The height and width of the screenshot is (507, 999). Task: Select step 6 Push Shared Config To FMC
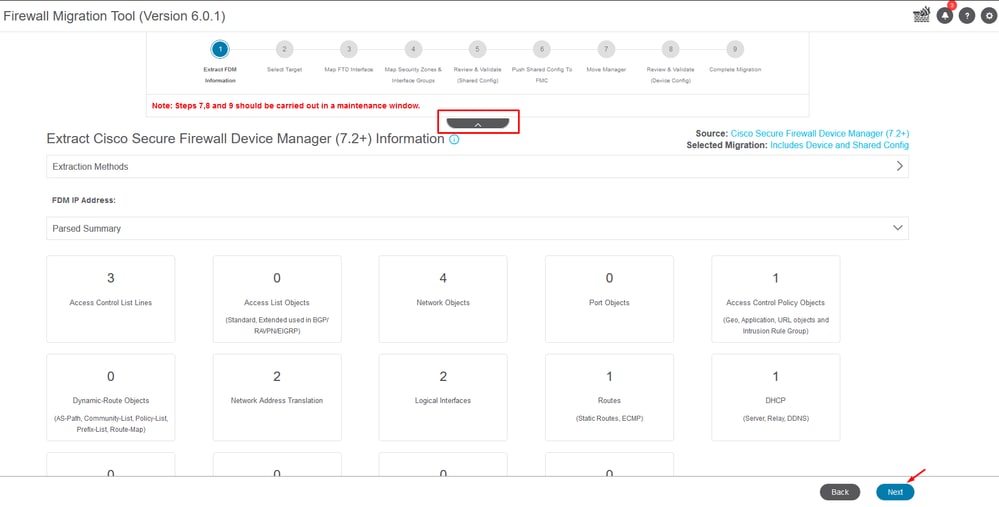coord(542,49)
